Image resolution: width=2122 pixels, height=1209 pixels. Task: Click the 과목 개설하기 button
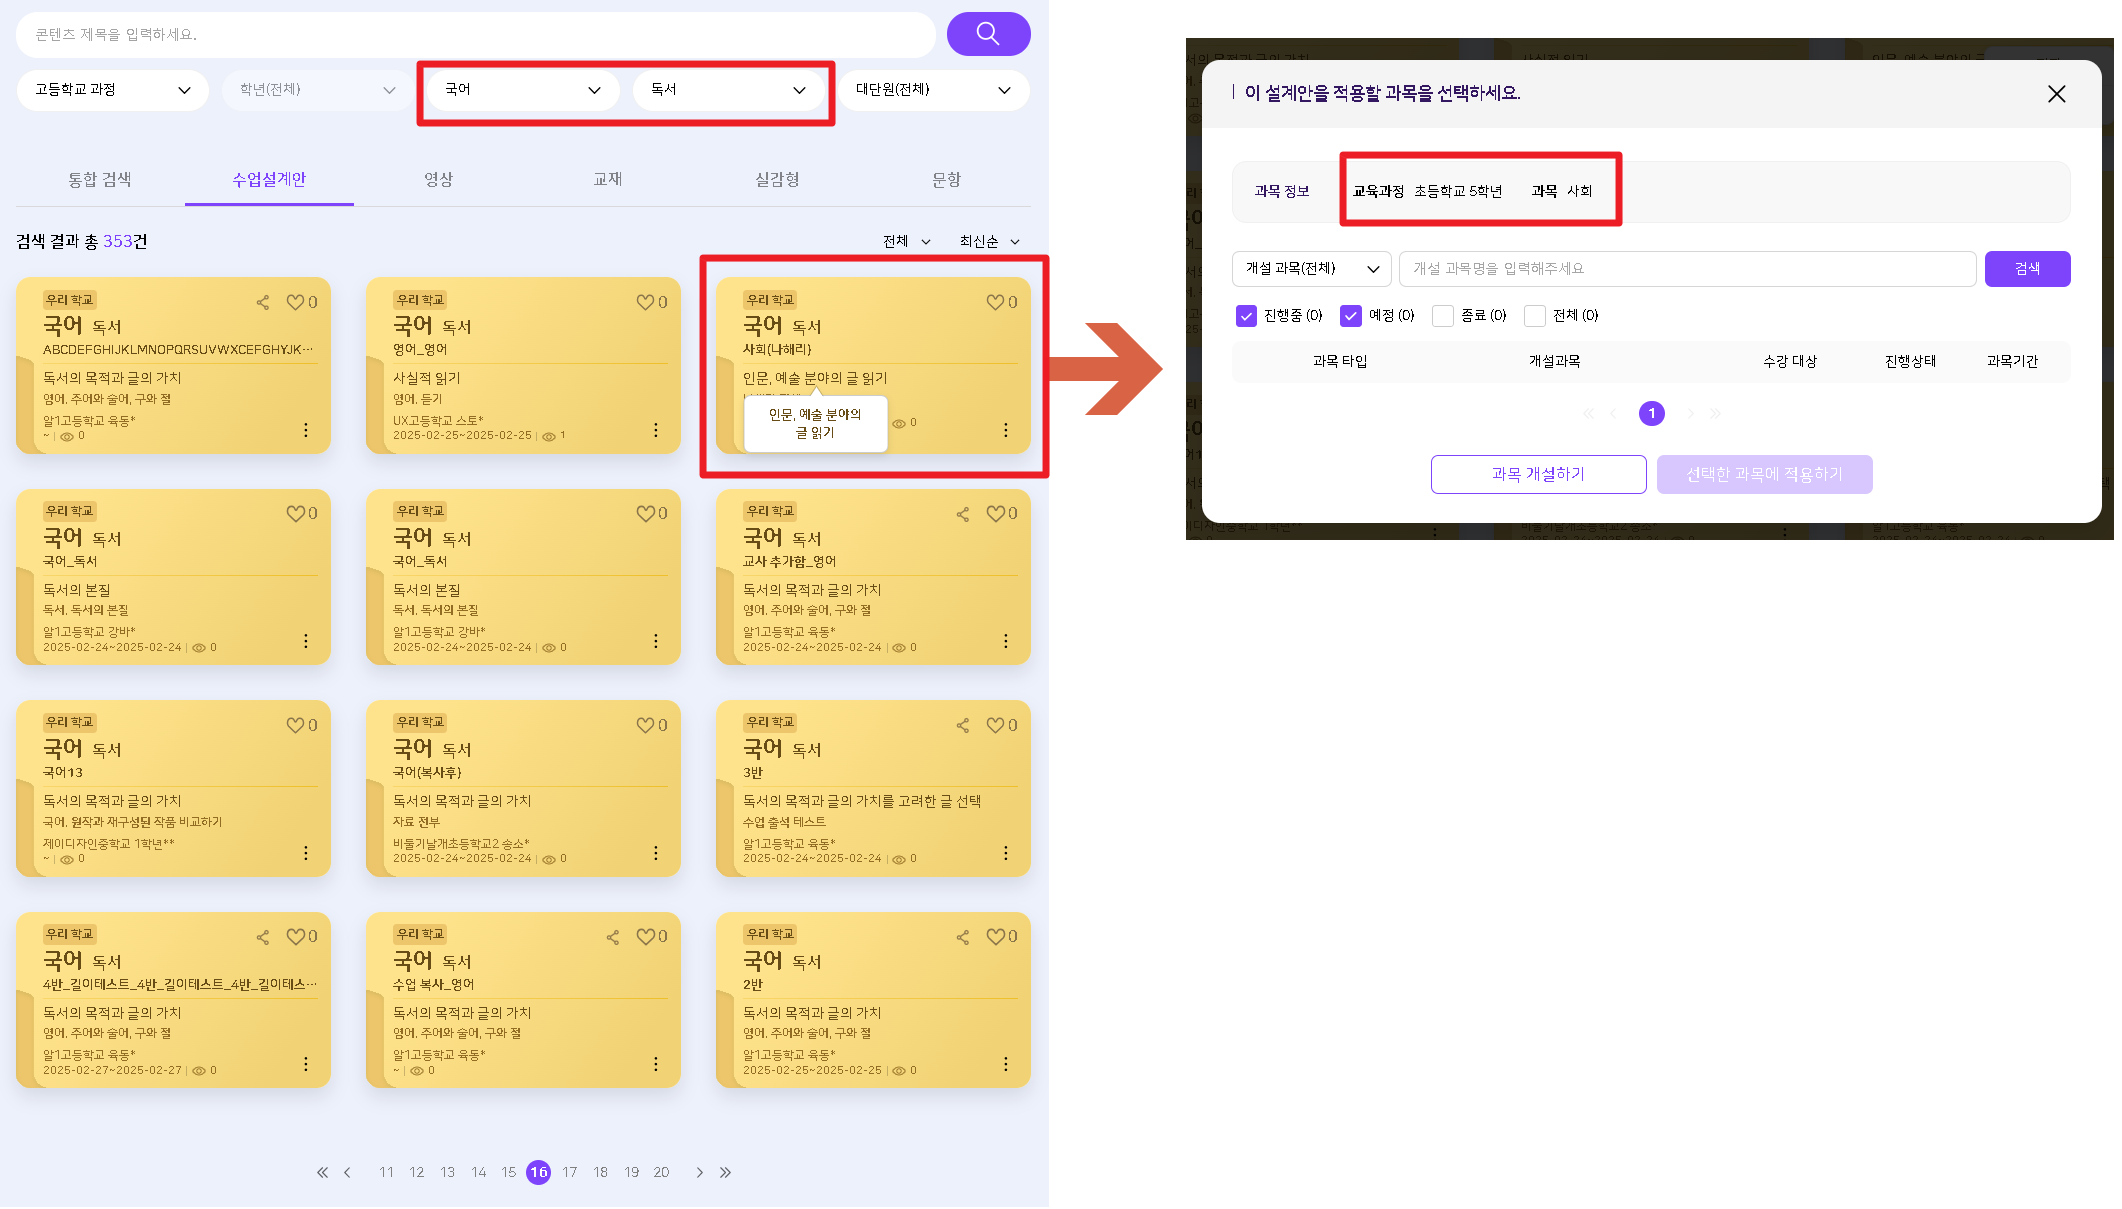[x=1538, y=474]
